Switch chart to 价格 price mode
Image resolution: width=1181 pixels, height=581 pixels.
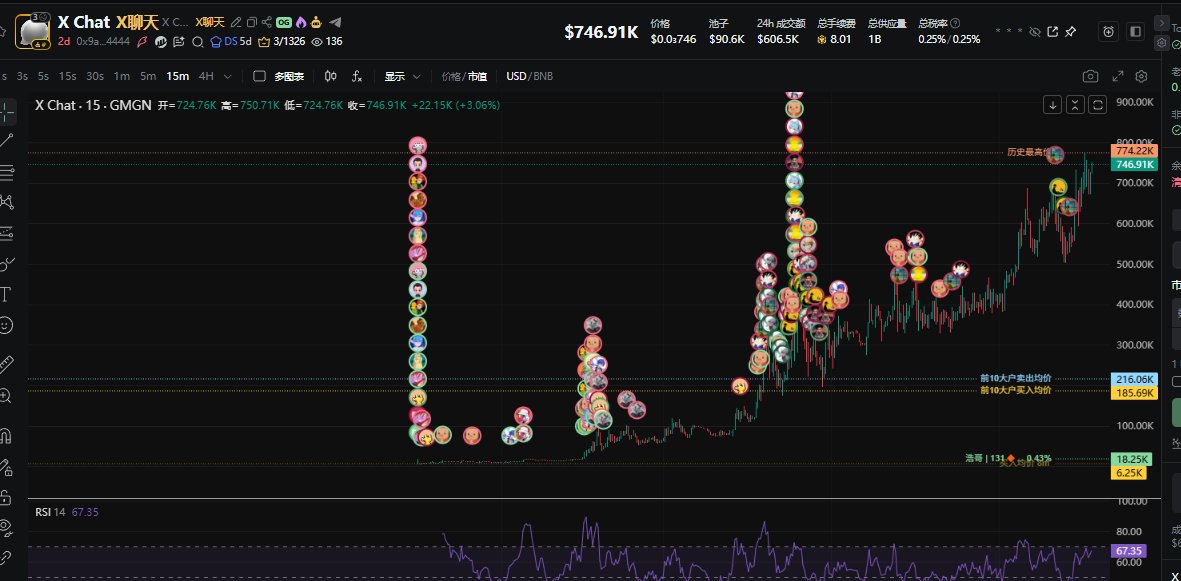click(x=451, y=76)
